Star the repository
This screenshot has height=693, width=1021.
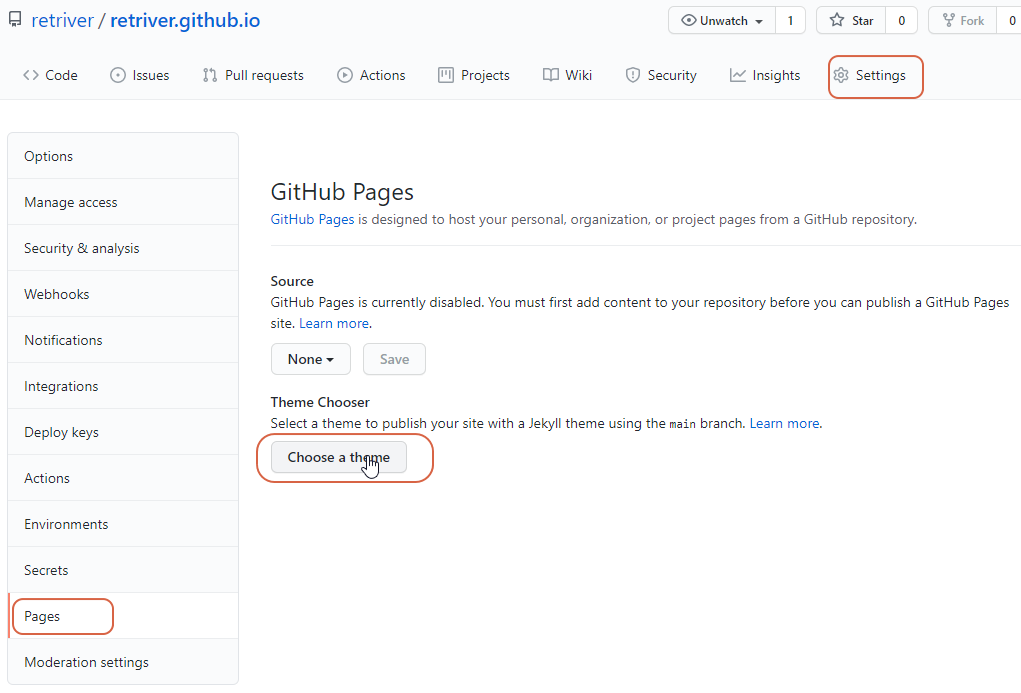[851, 21]
